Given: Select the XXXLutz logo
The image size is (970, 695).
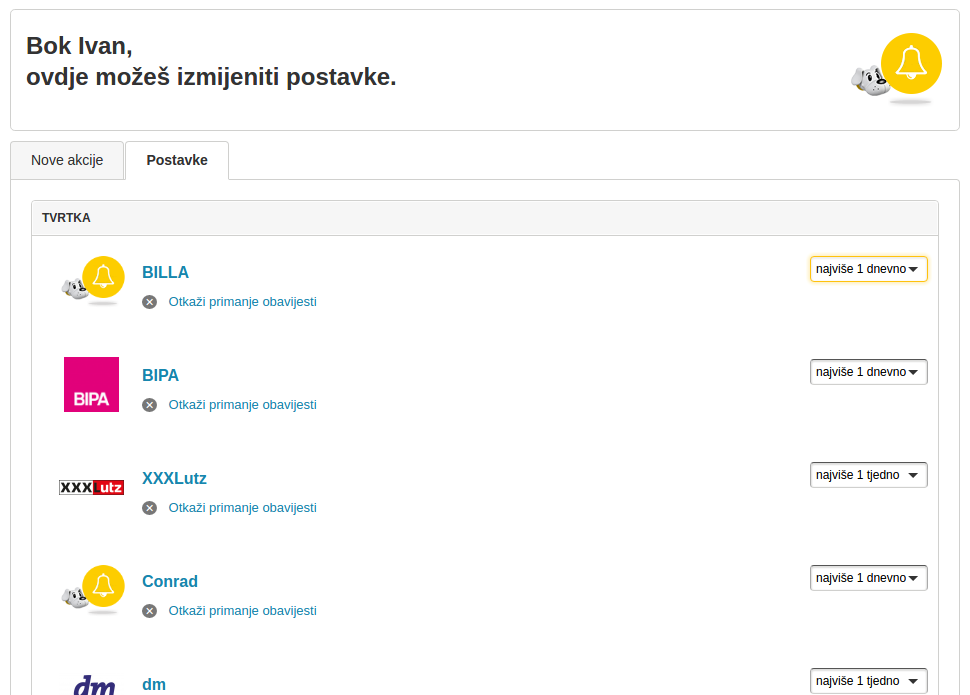Looking at the screenshot, I should 92,487.
